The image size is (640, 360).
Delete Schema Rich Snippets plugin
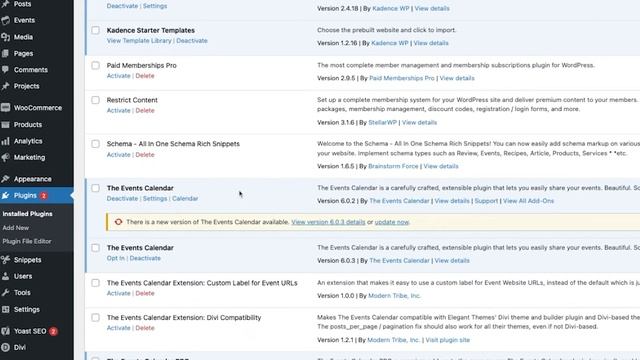[145, 155]
